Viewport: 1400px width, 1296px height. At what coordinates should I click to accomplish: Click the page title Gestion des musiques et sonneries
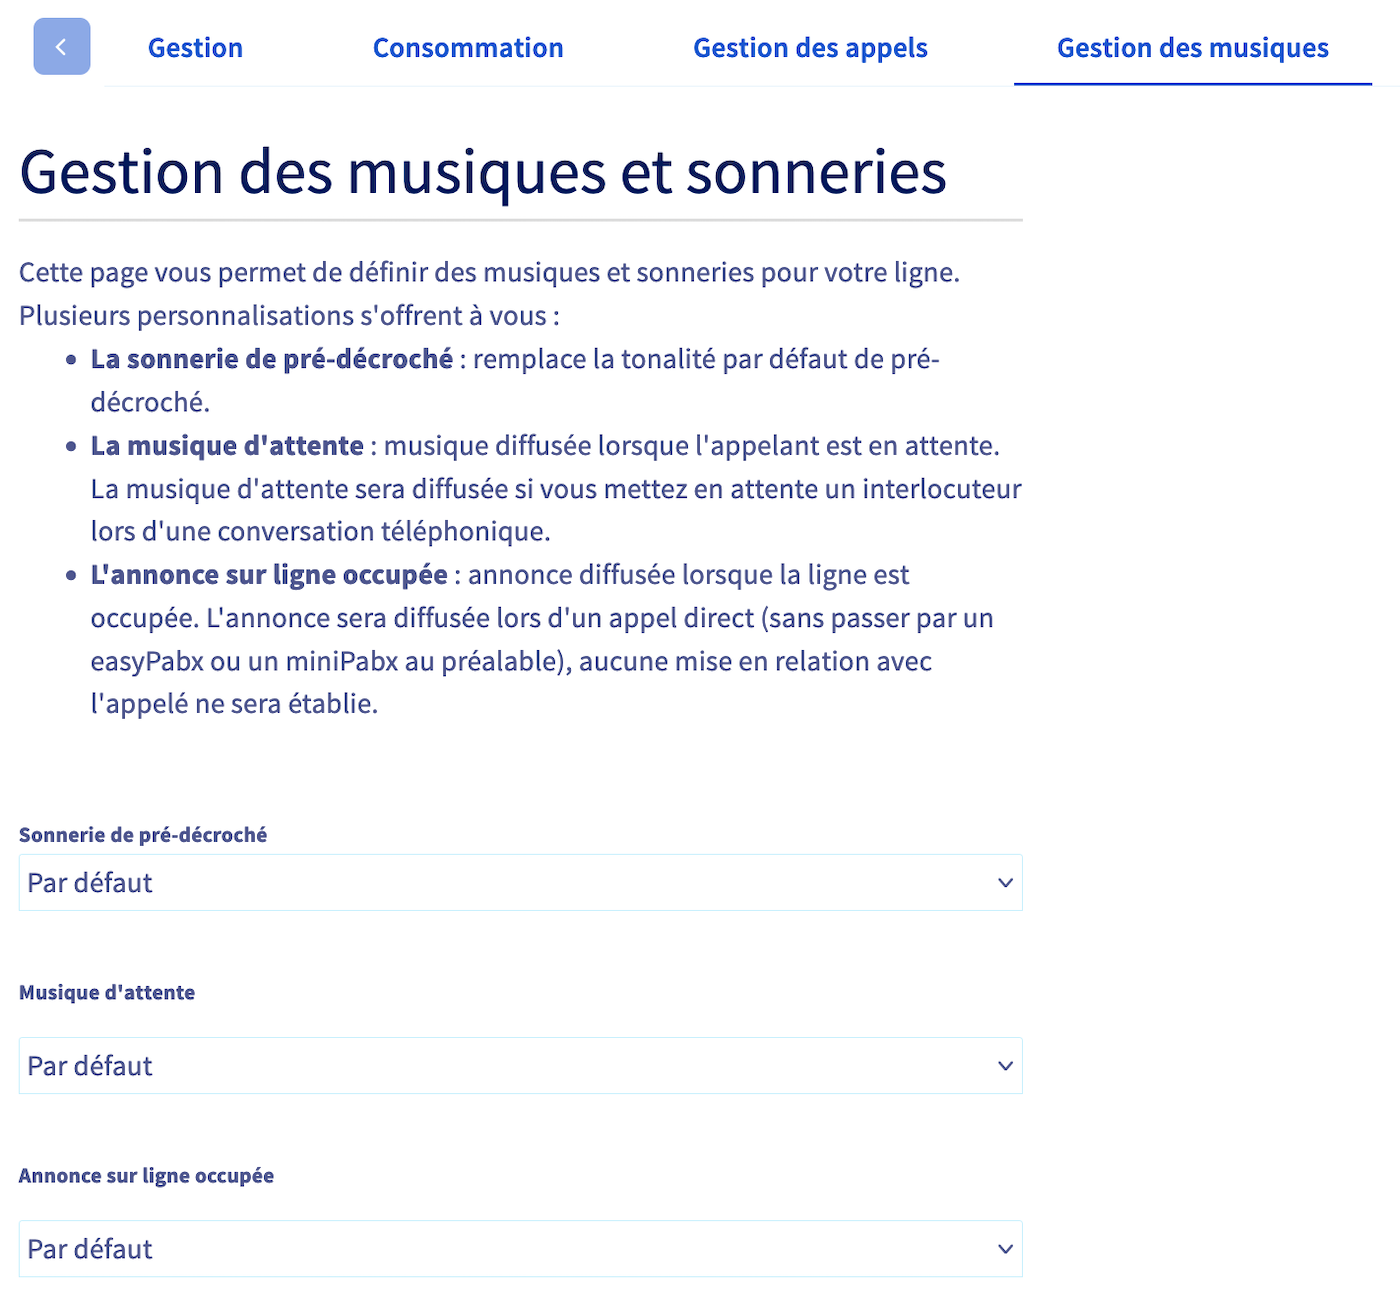pyautogui.click(x=484, y=172)
